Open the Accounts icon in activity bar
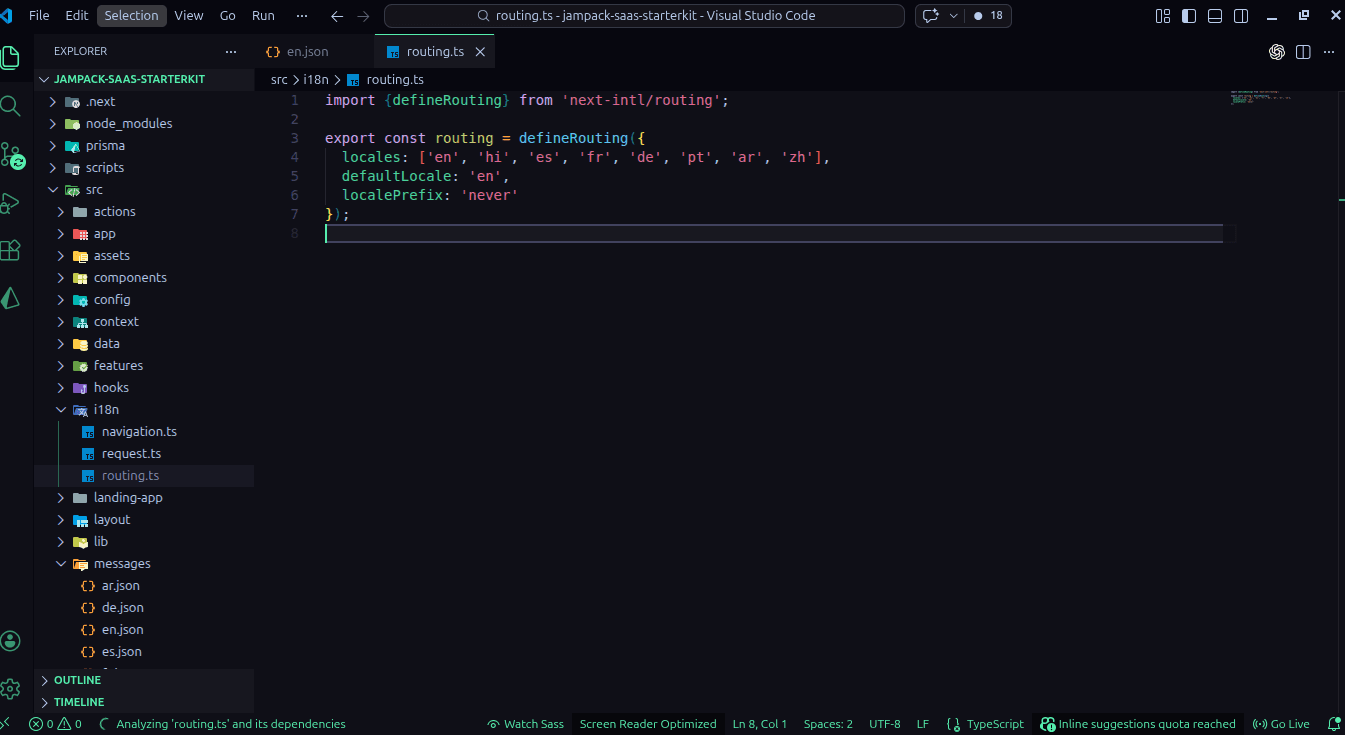The image size is (1345, 735). click(10, 641)
